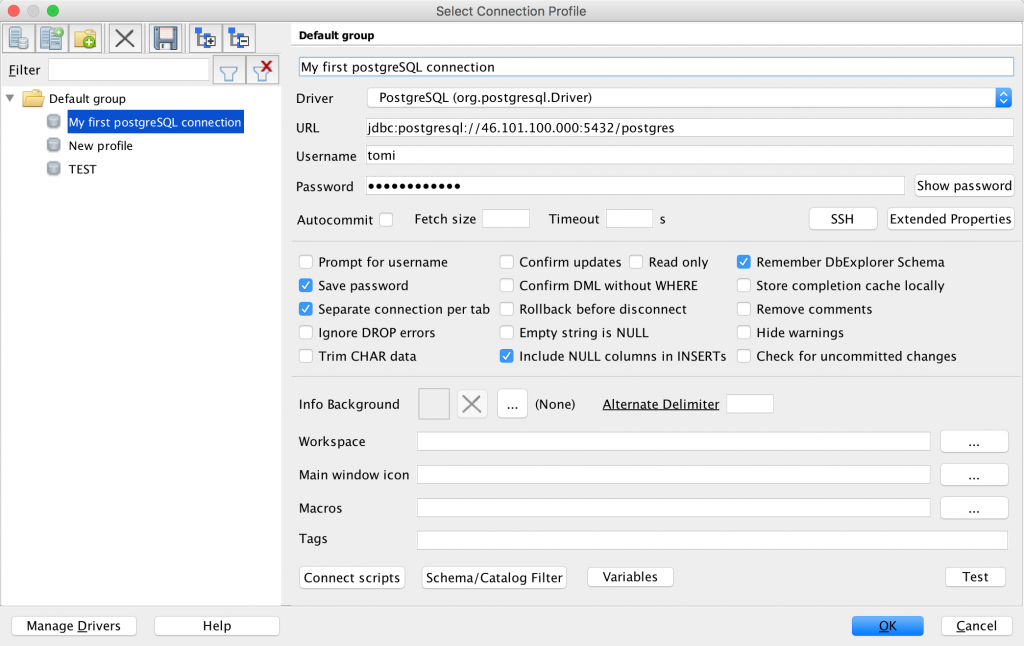Delete the selected profile
Viewport: 1024px width, 646px height.
tap(125, 38)
